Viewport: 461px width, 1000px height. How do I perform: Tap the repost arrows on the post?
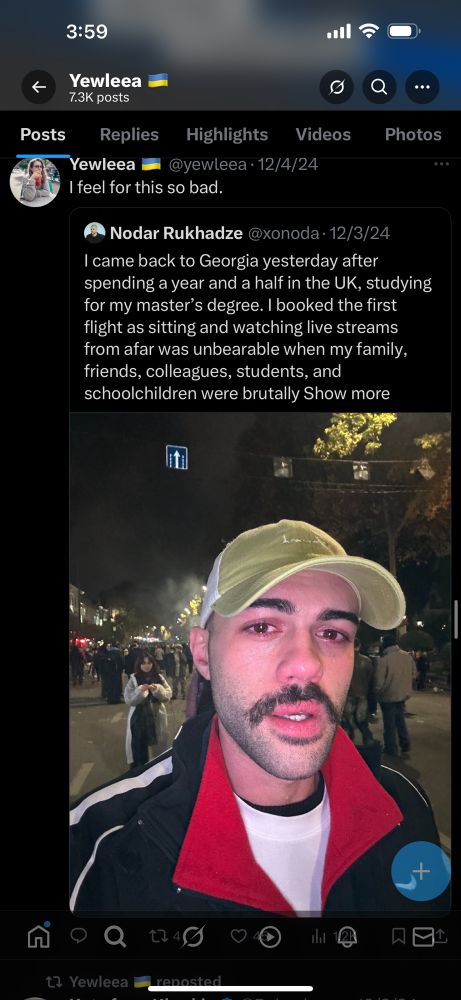pyautogui.click(x=157, y=936)
